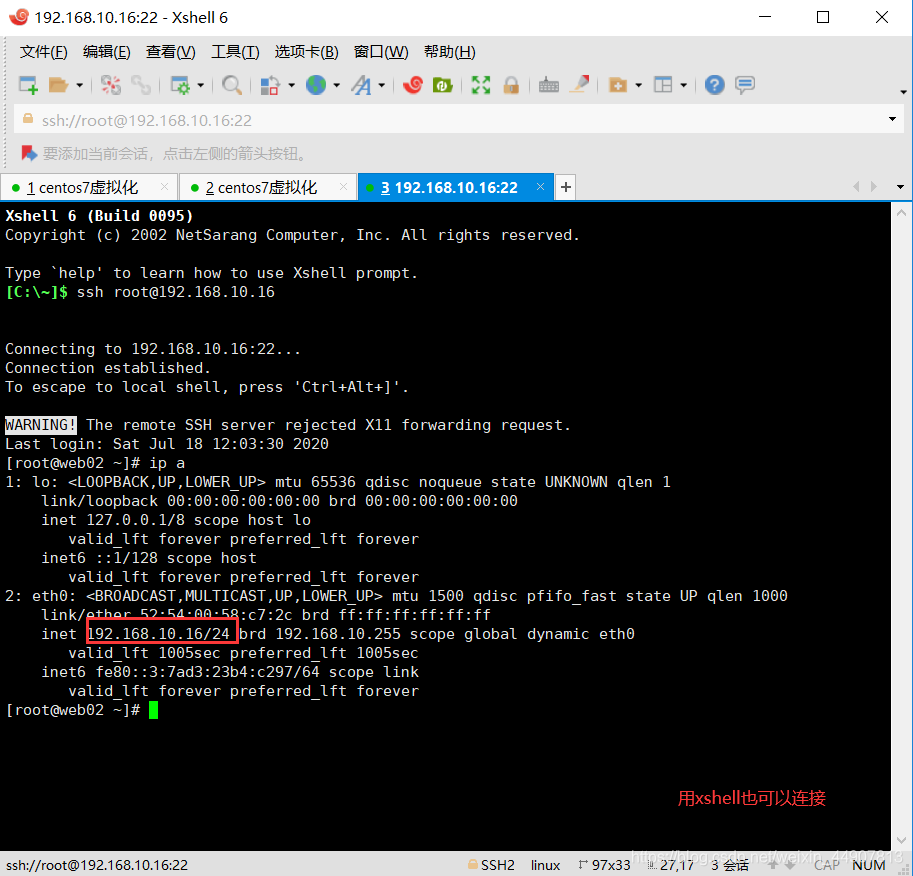Viewport: 913px width, 876px height.
Task: Expand the font dropdown arrow
Action: [x=382, y=86]
